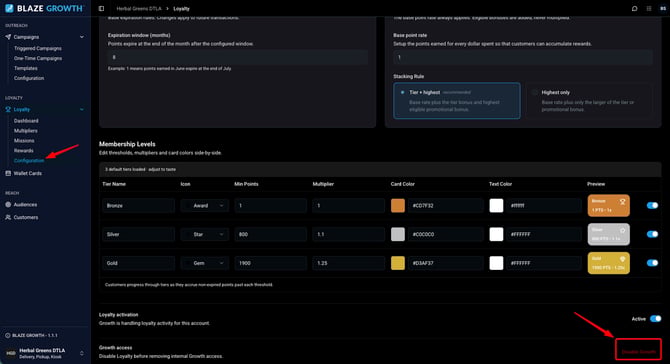Open the Wallet Cards link

click(x=27, y=173)
